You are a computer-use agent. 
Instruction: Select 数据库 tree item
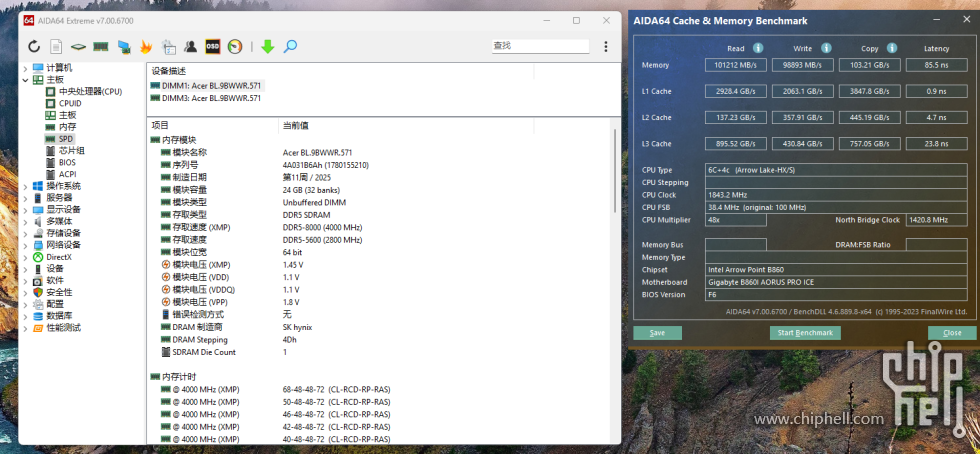[x=59, y=316]
